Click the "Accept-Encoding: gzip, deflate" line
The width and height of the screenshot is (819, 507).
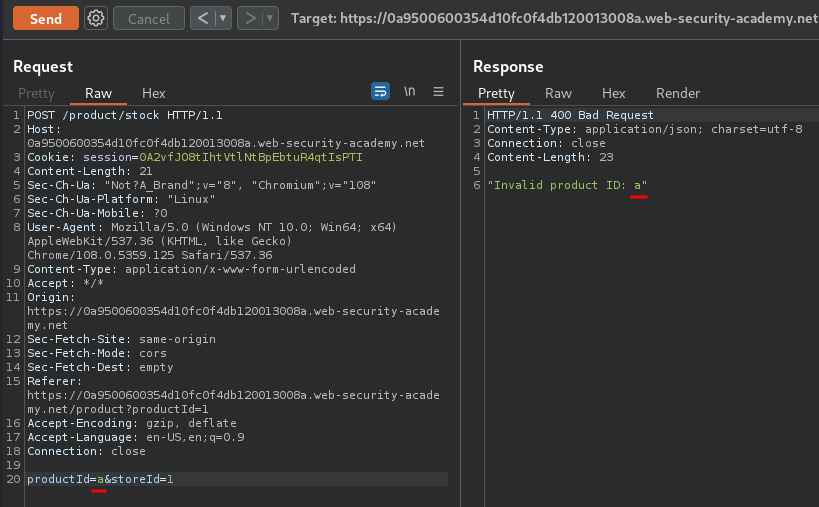(132, 423)
